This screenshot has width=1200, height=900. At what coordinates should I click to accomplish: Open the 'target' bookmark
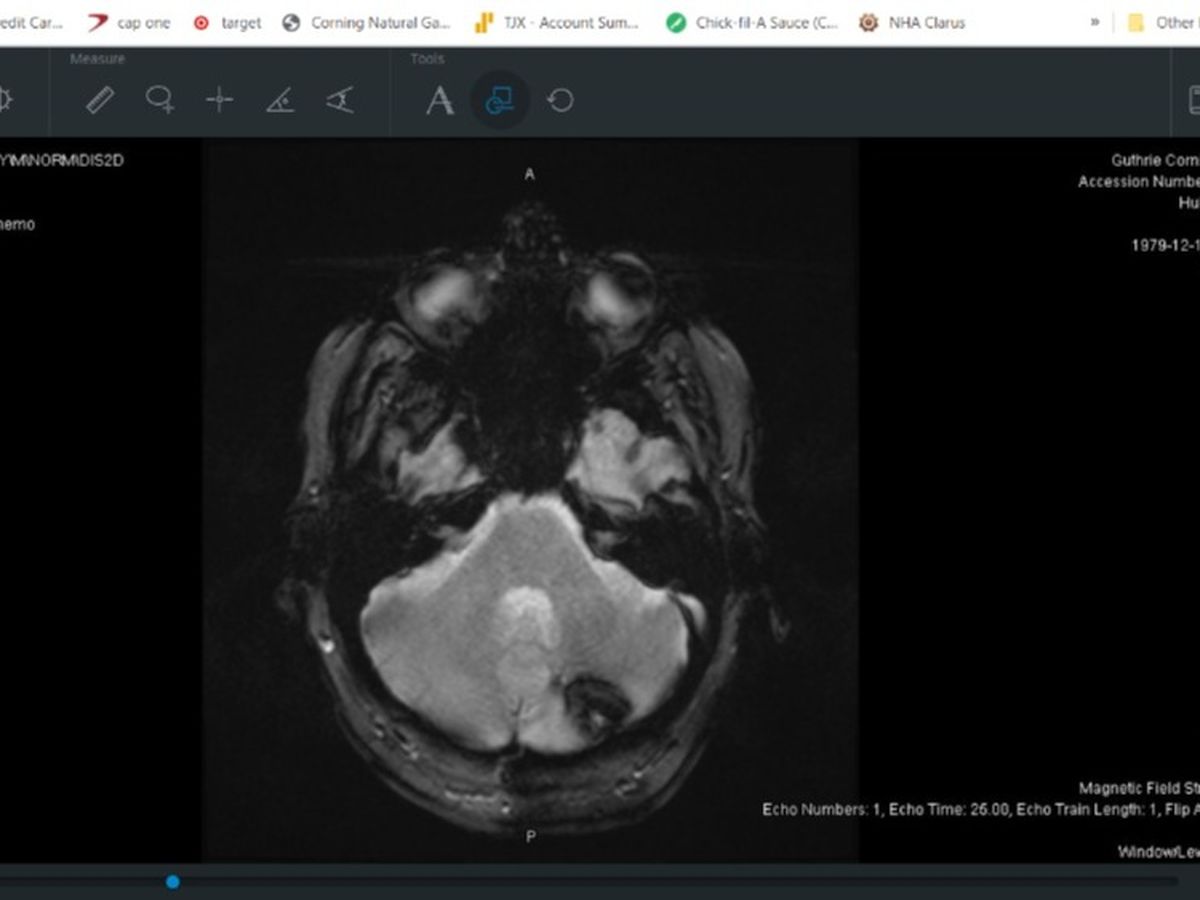[x=227, y=22]
